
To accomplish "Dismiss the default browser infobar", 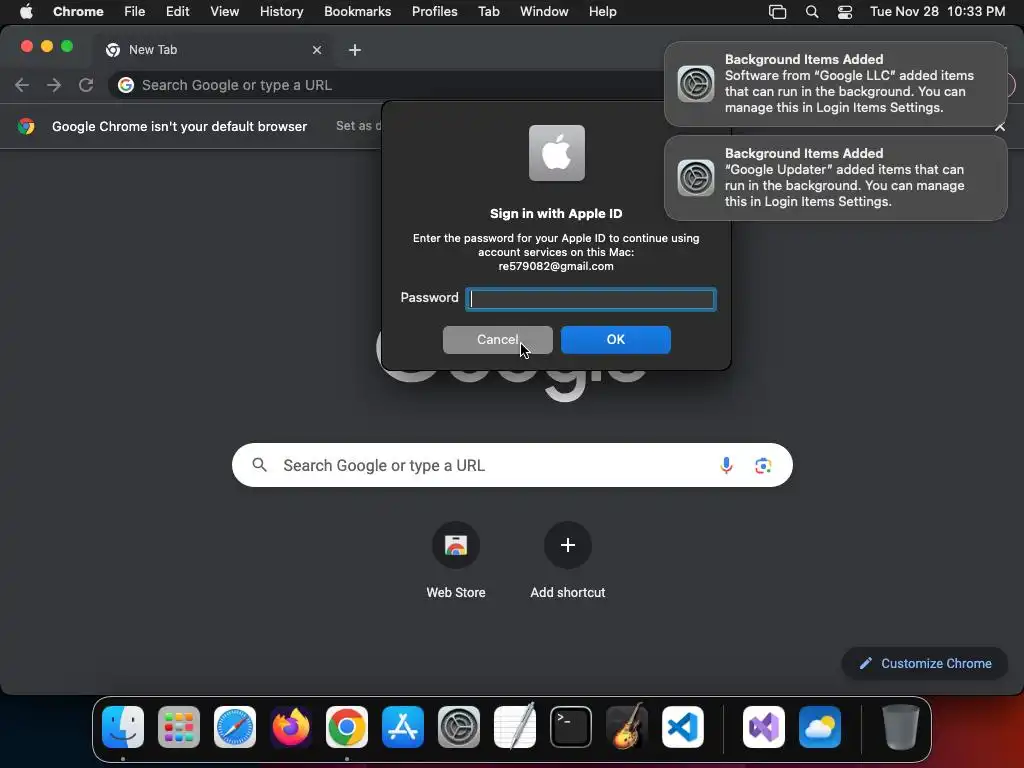I will coord(1000,127).
